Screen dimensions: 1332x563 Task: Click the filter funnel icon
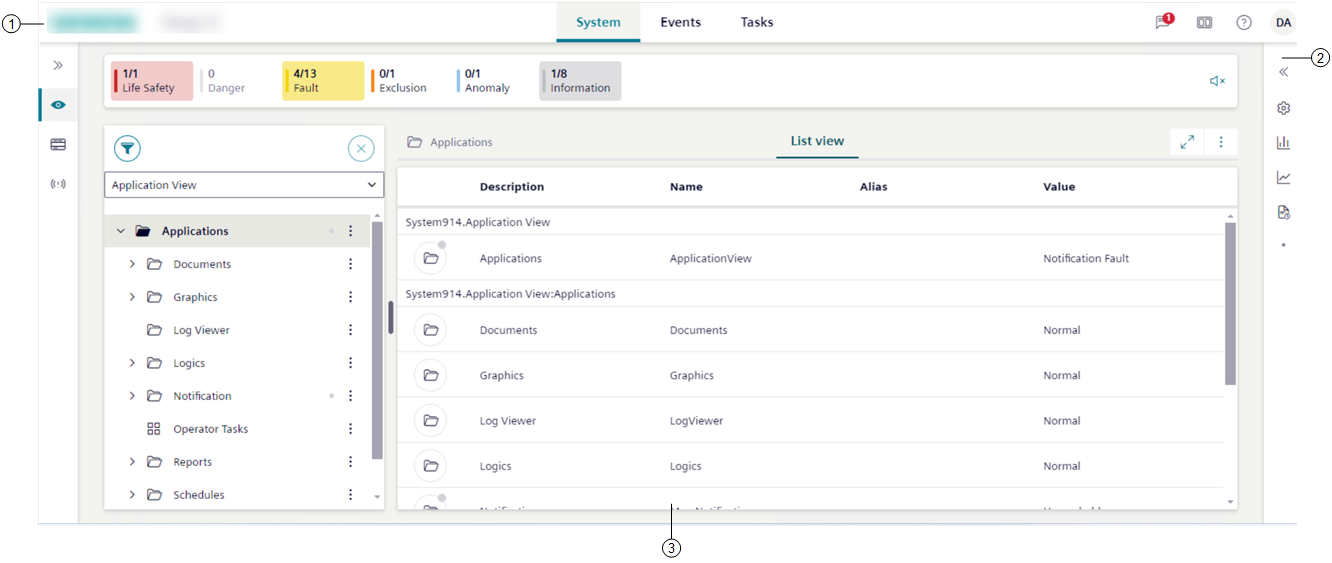(127, 149)
